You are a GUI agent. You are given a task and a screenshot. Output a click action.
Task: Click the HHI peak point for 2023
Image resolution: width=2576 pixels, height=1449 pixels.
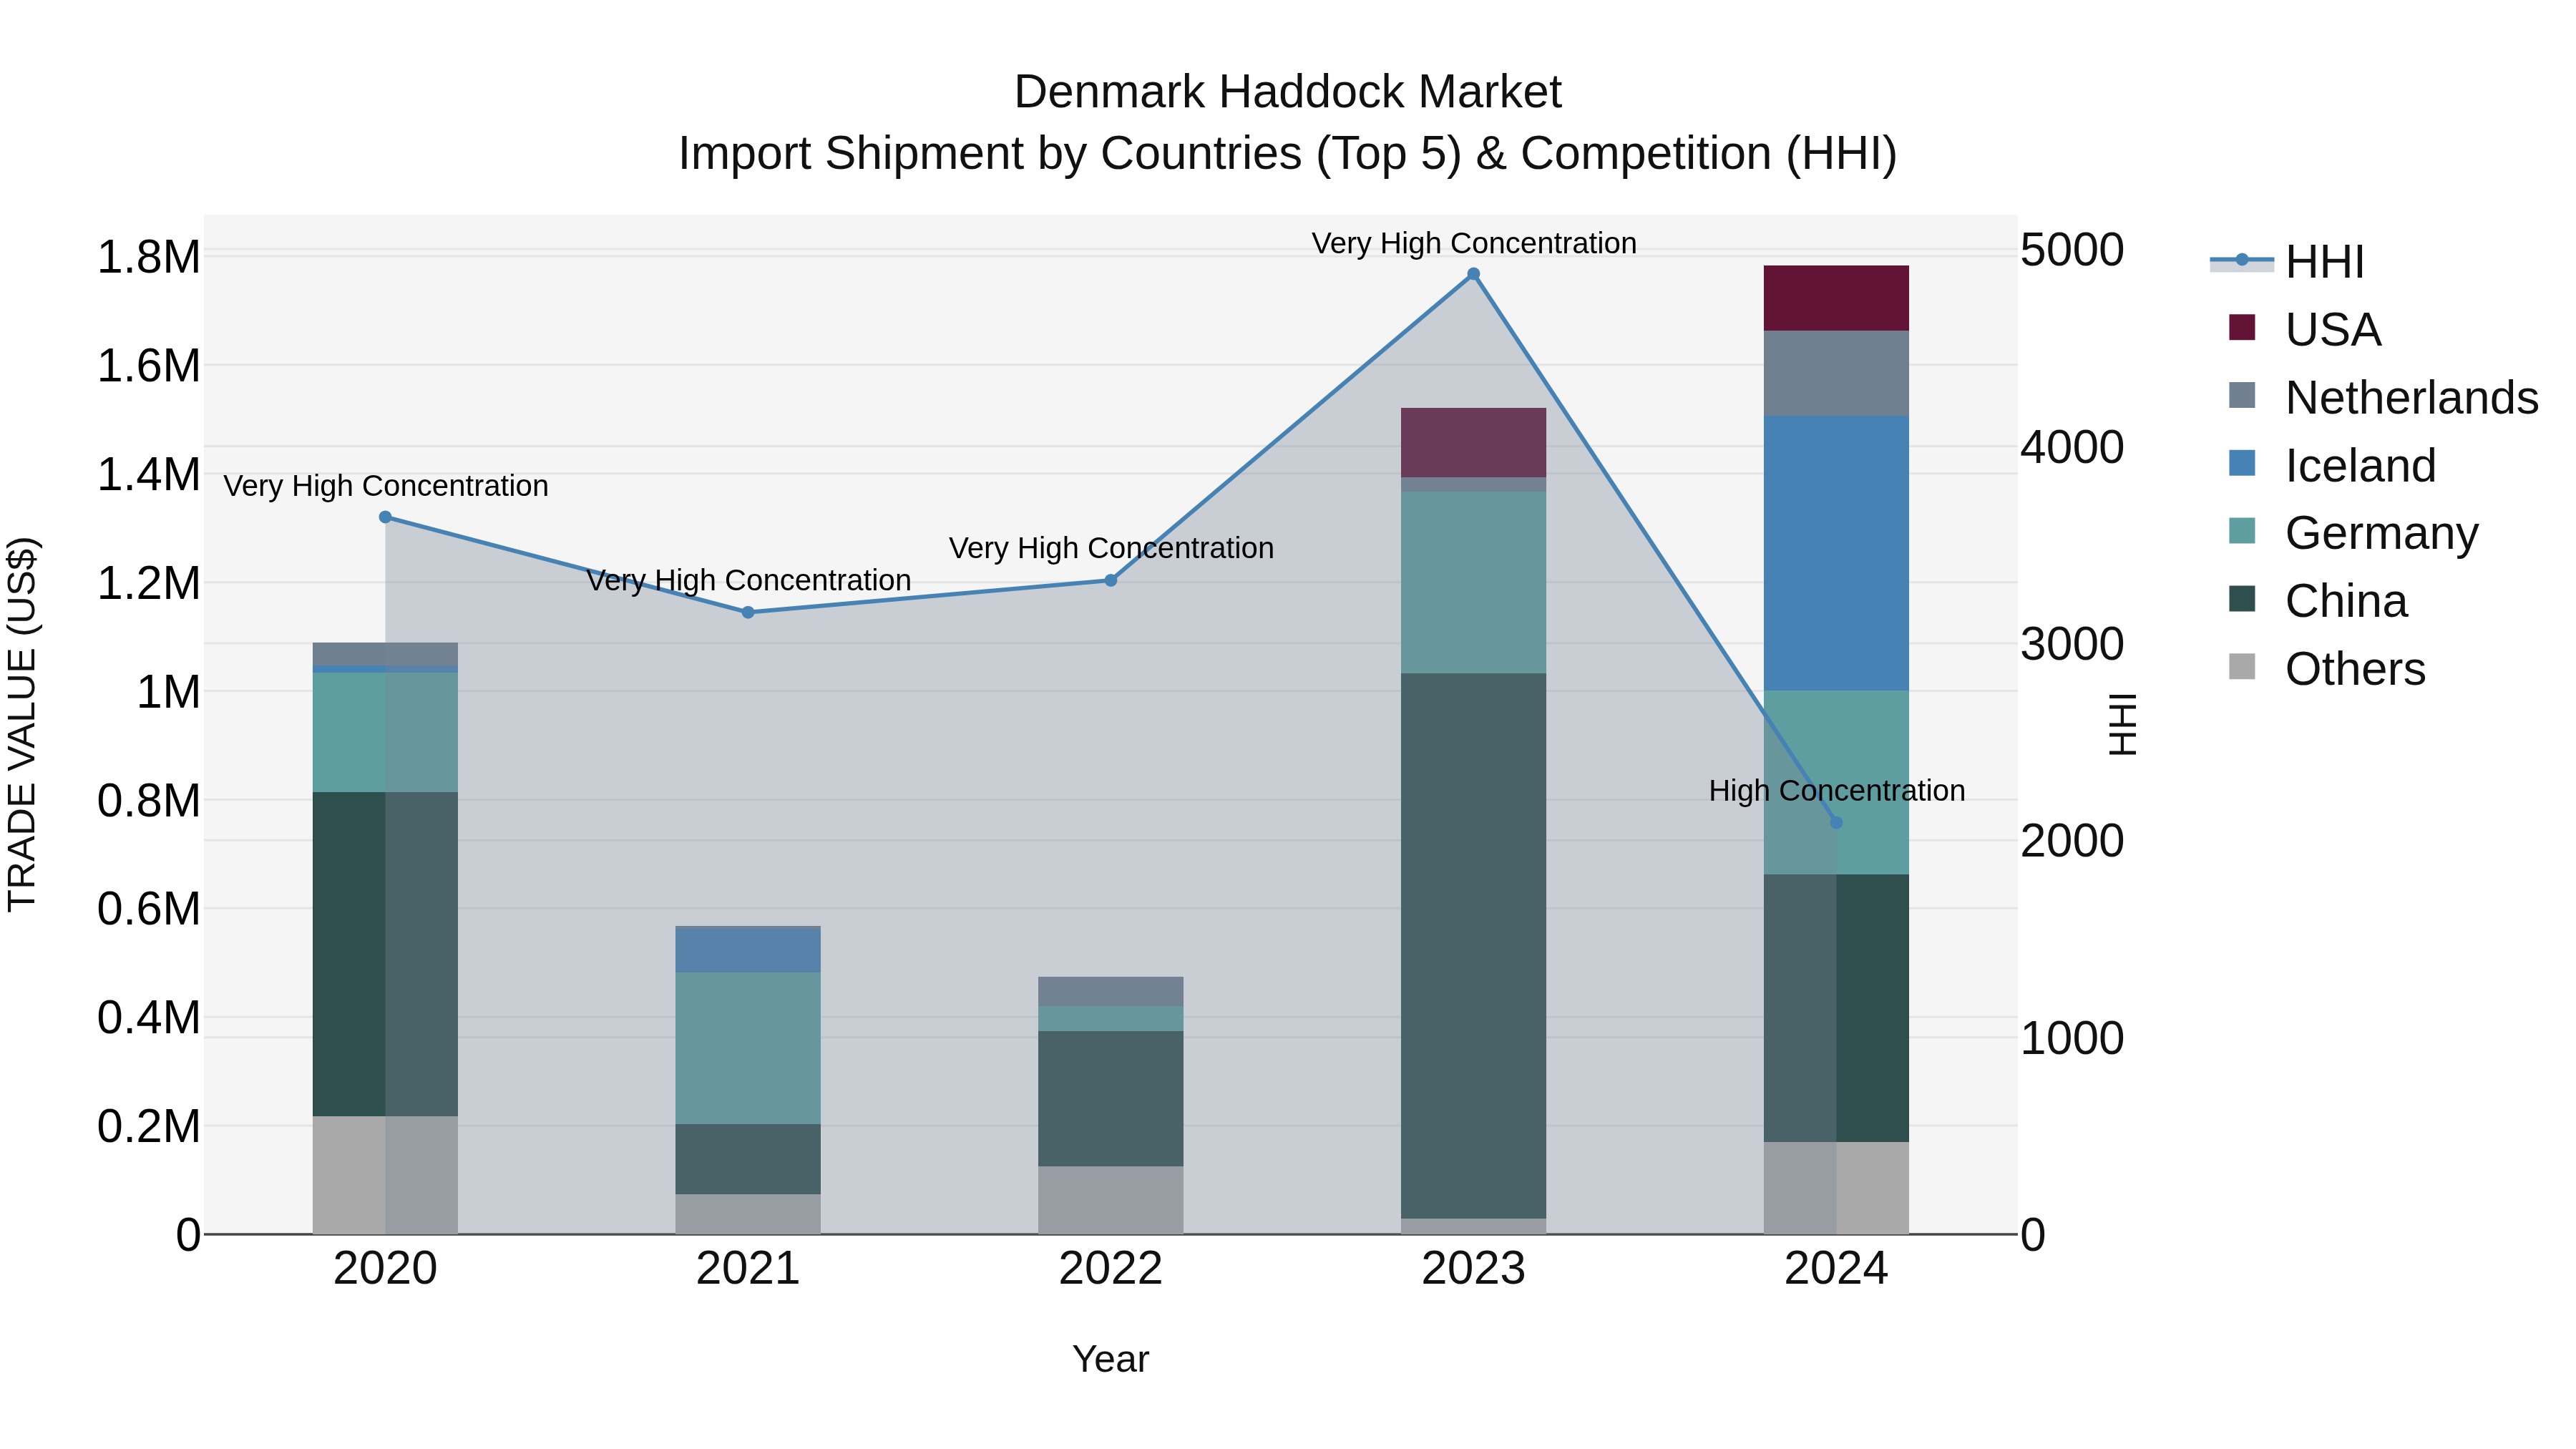pyautogui.click(x=1473, y=274)
